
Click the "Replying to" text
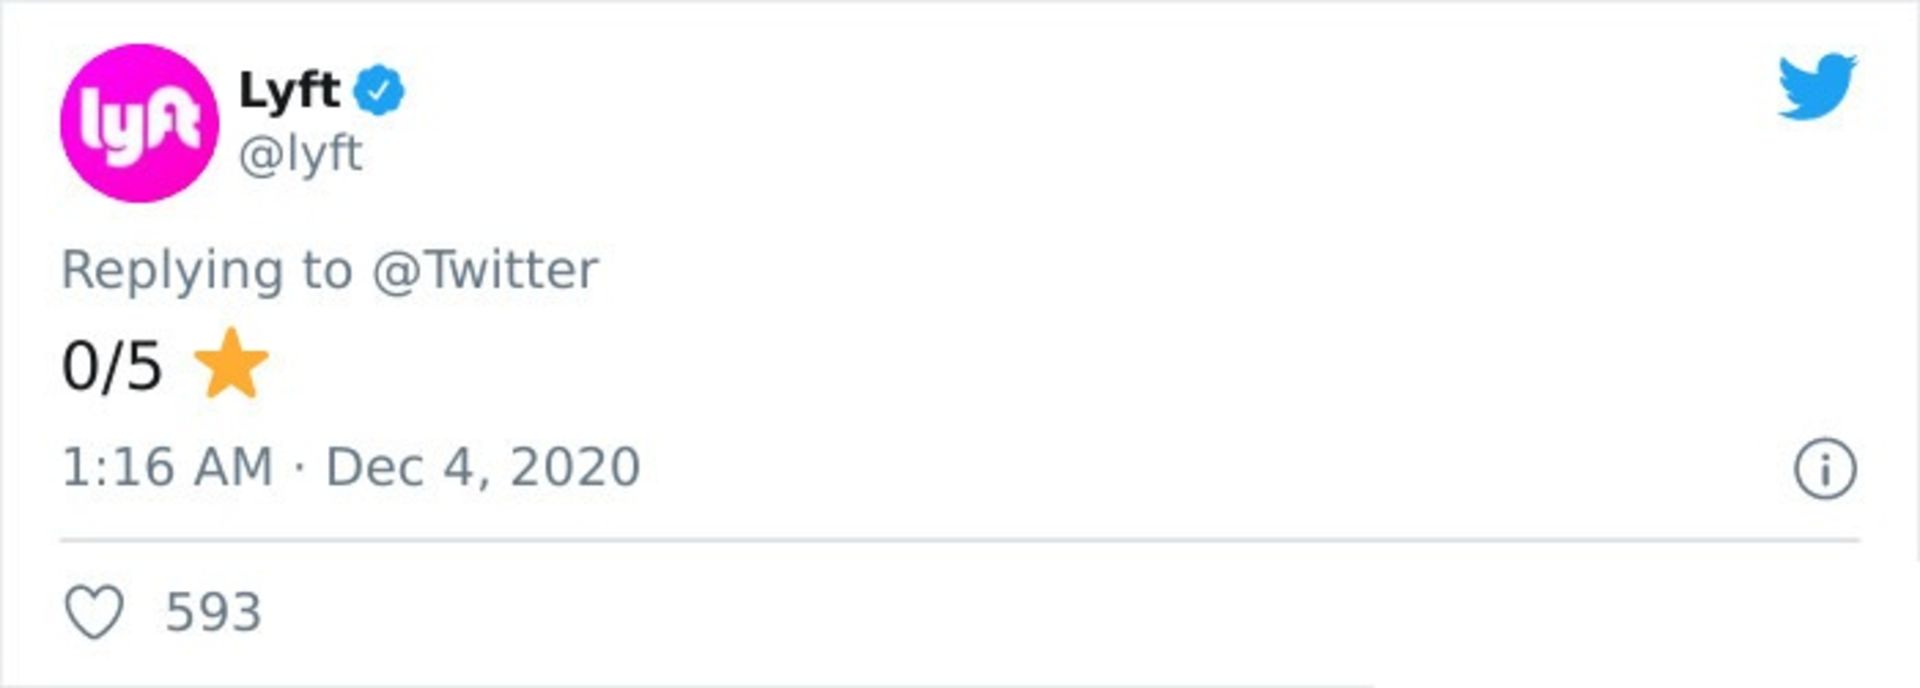click(207, 270)
